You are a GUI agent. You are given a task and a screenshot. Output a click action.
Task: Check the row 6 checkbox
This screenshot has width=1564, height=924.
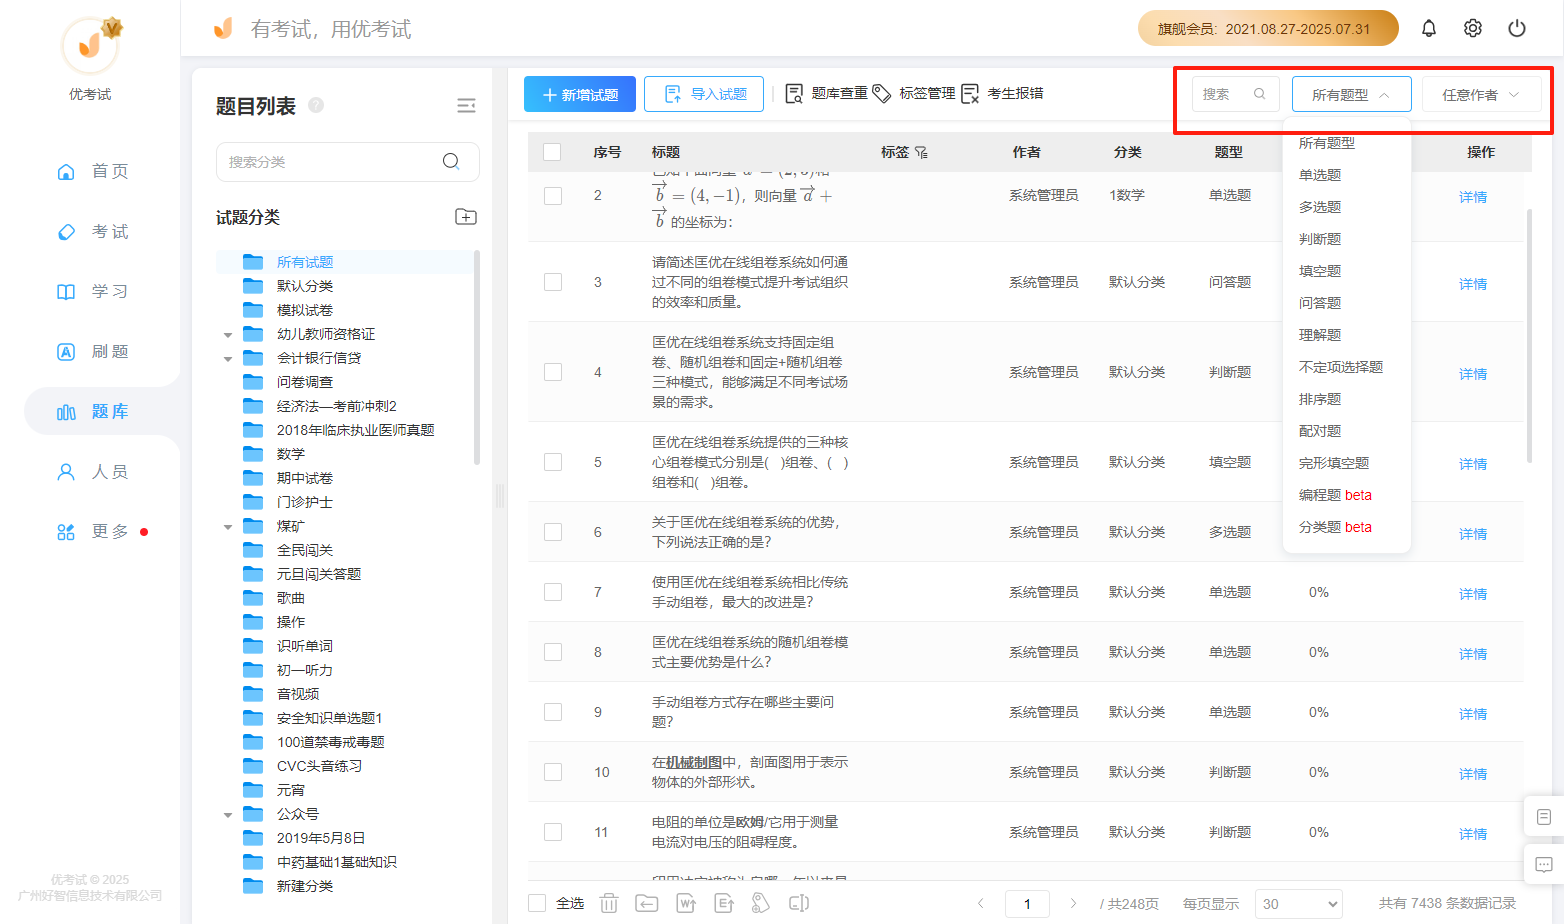click(553, 532)
